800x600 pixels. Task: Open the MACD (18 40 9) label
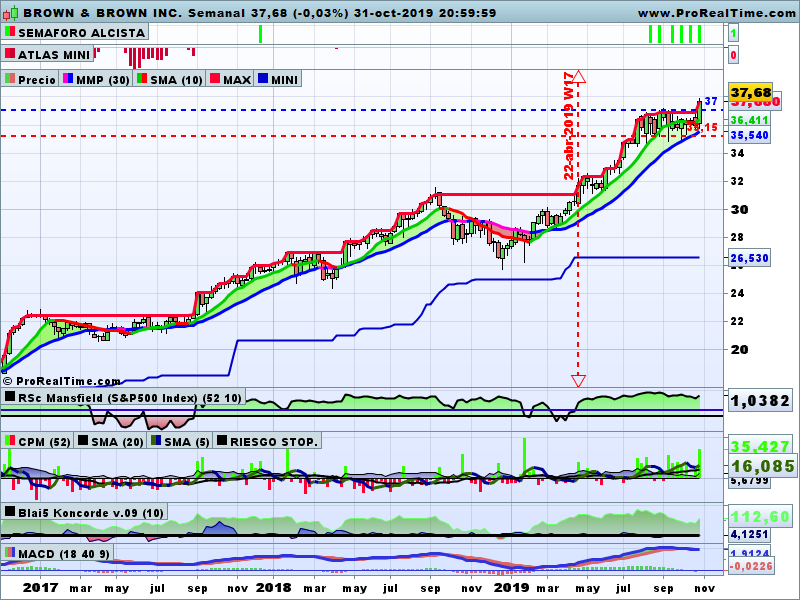(x=64, y=554)
